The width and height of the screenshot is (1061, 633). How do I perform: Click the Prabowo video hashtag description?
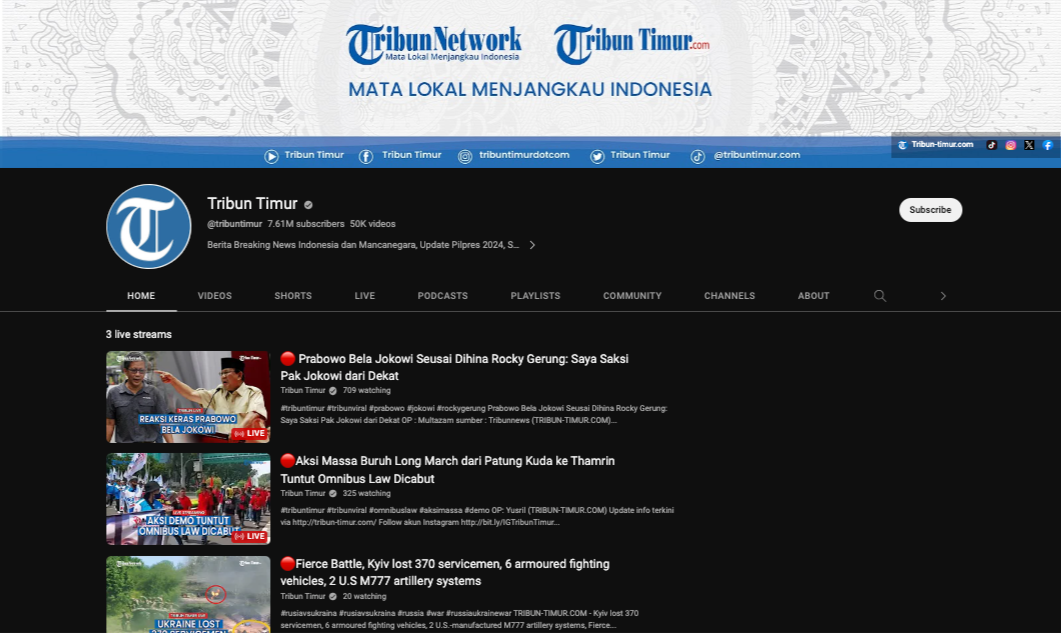point(474,414)
